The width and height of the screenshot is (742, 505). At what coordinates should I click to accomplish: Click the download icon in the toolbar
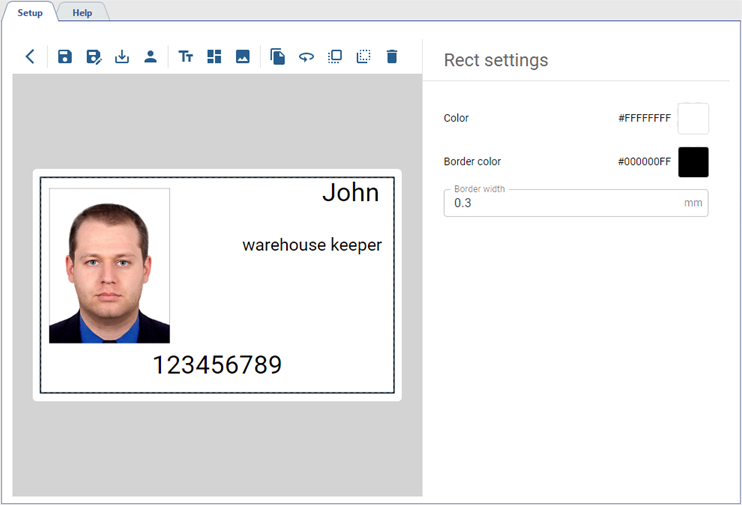(122, 57)
